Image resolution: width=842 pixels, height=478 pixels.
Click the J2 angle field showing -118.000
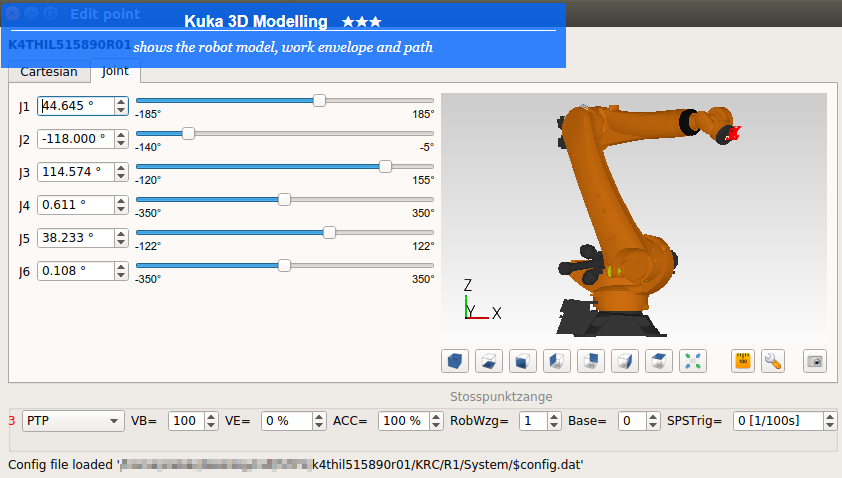pos(76,139)
